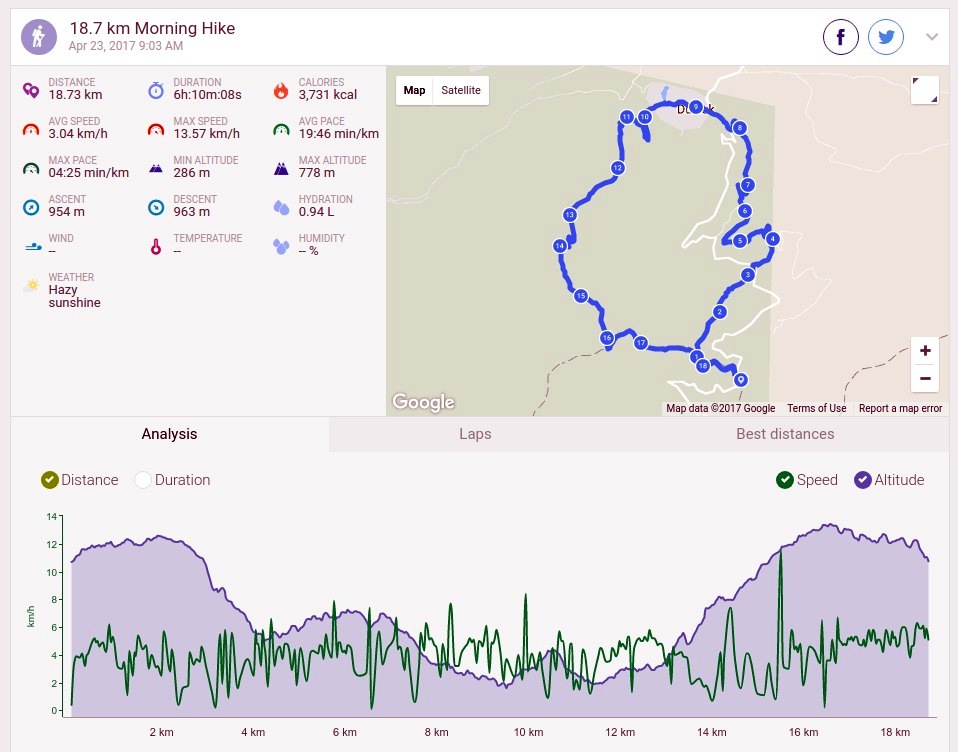The image size is (958, 752).
Task: Click the 13.57 km/h max speed value
Action: pyautogui.click(x=207, y=134)
